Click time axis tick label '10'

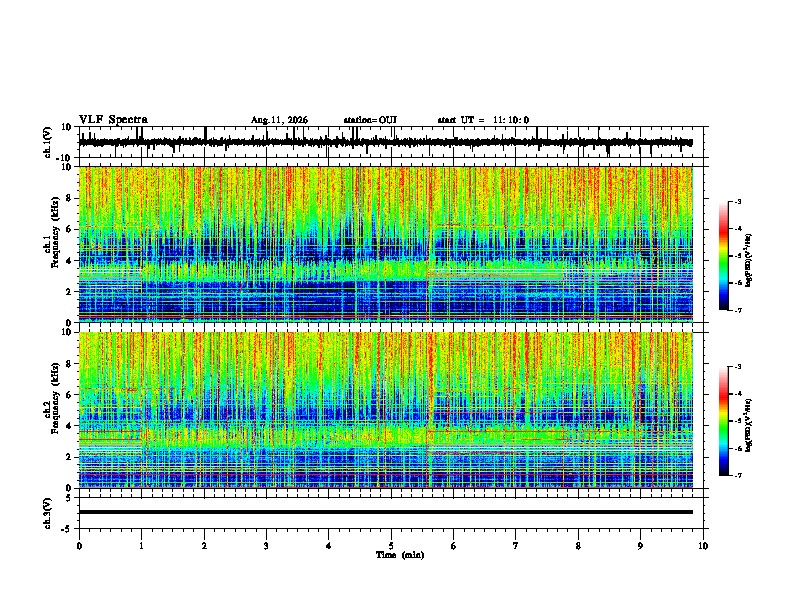(703, 546)
